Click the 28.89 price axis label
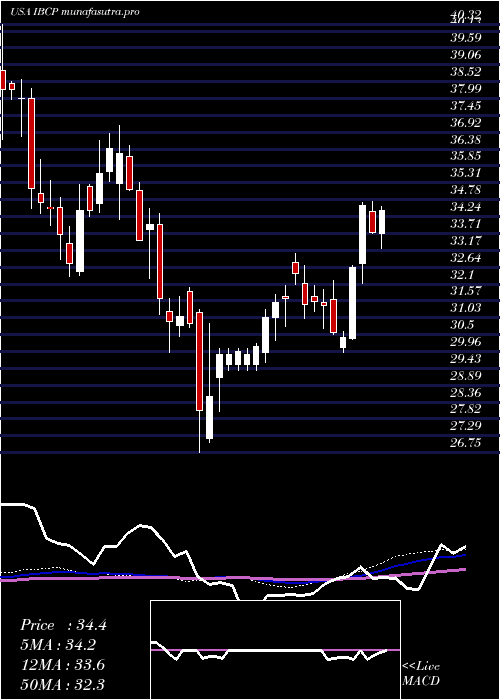 (x=466, y=376)
